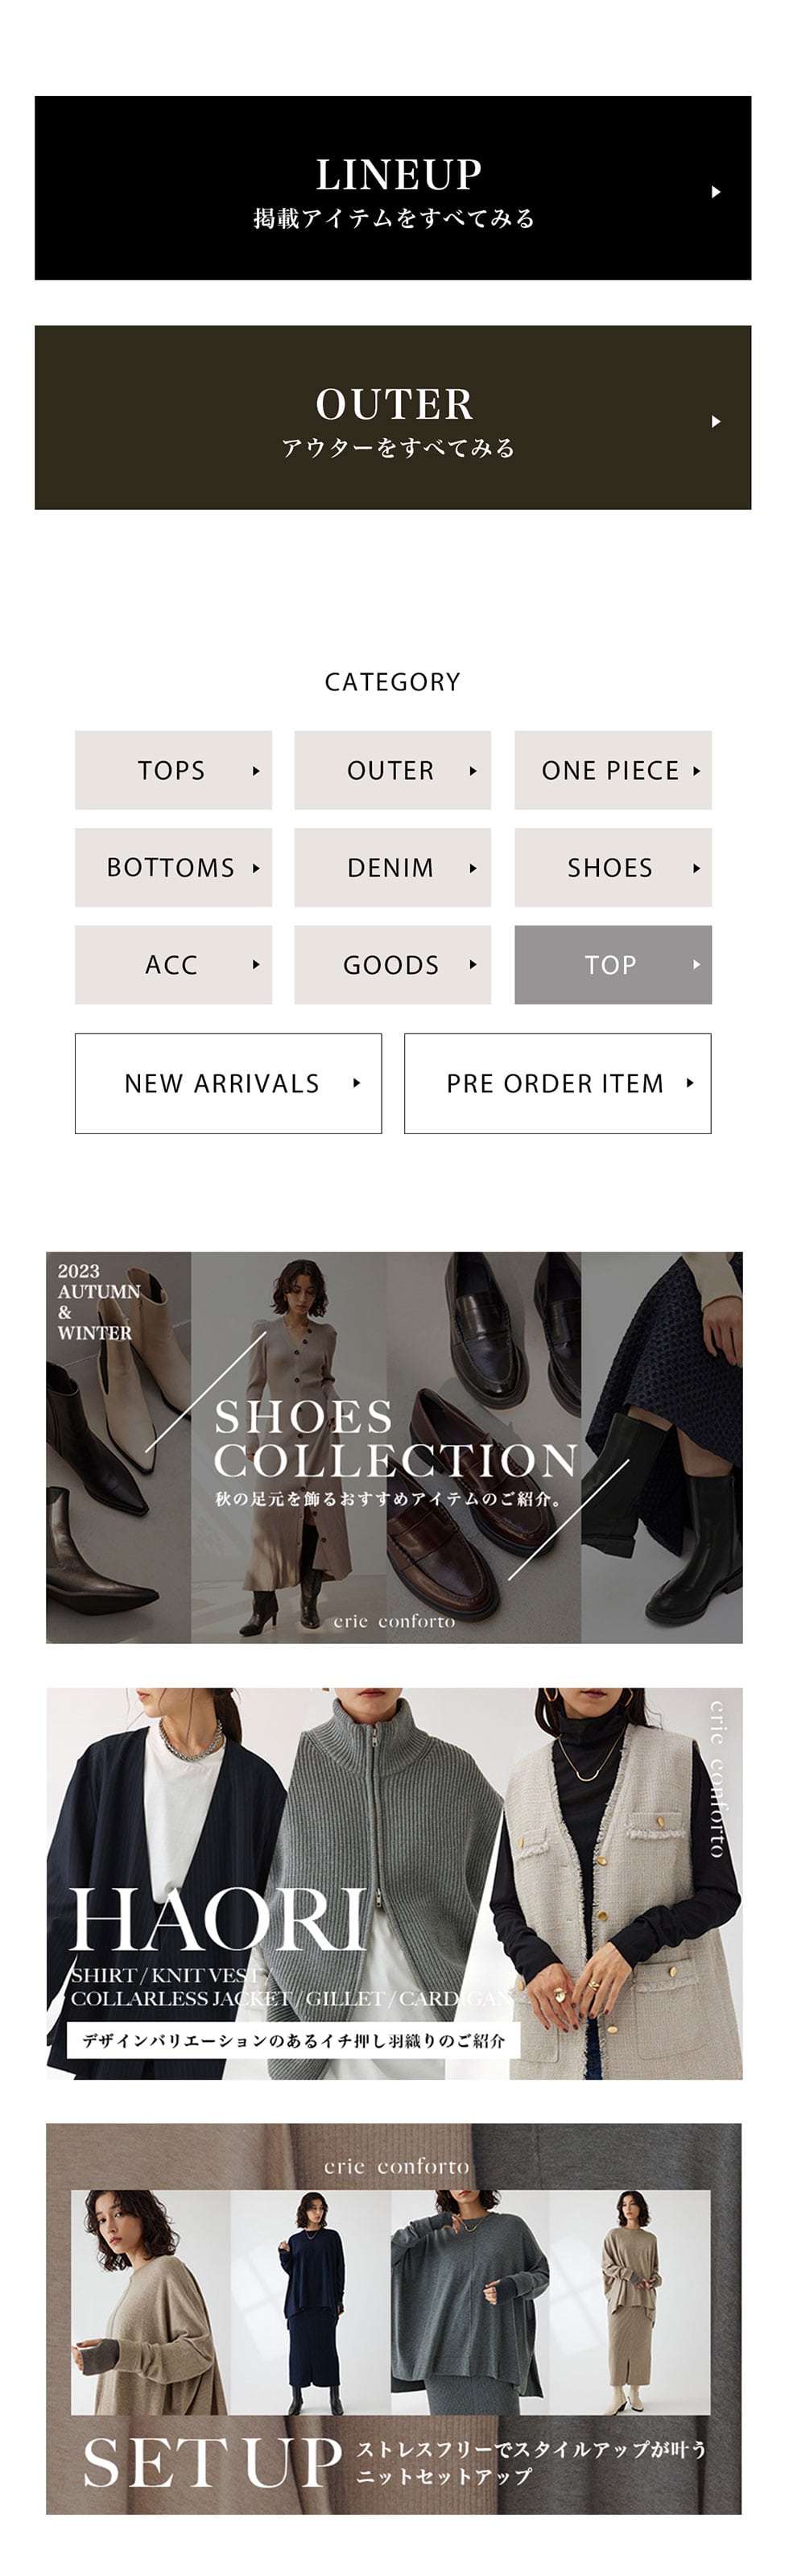Open the dark OUTER banner button
The width and height of the screenshot is (789, 2576).
pos(393,418)
